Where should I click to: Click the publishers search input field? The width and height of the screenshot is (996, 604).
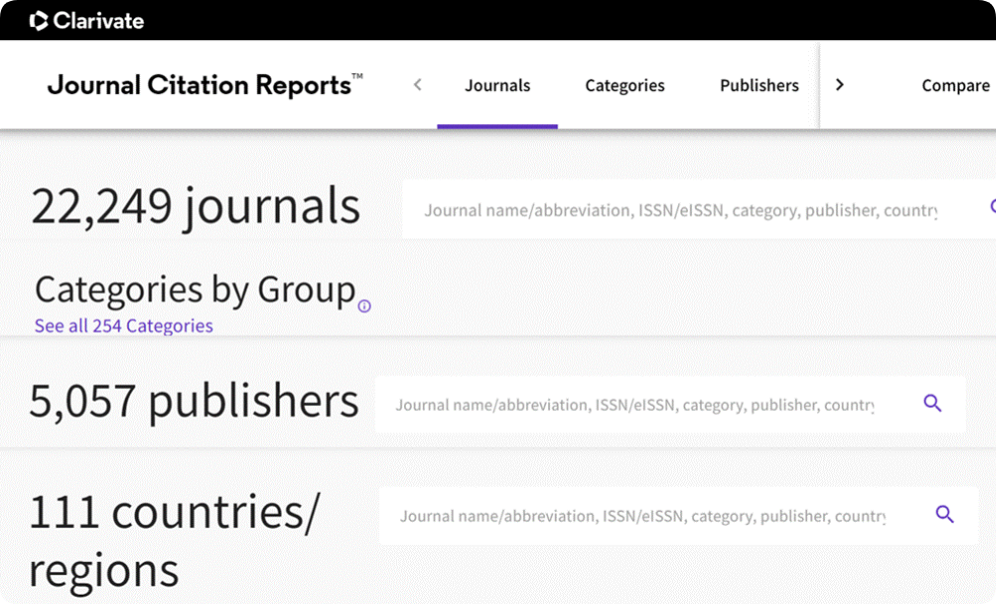pos(670,405)
